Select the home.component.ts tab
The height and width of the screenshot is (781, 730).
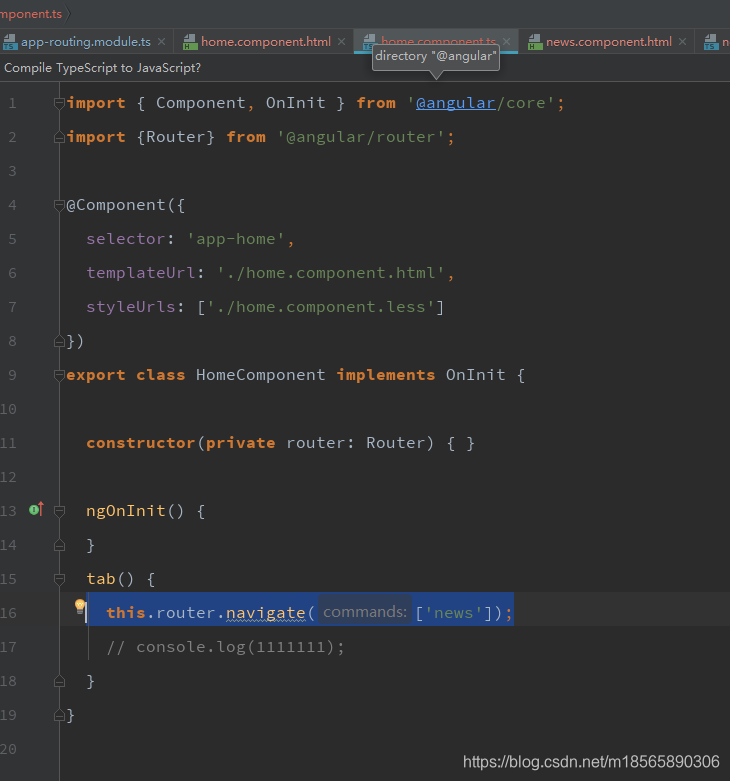438,41
